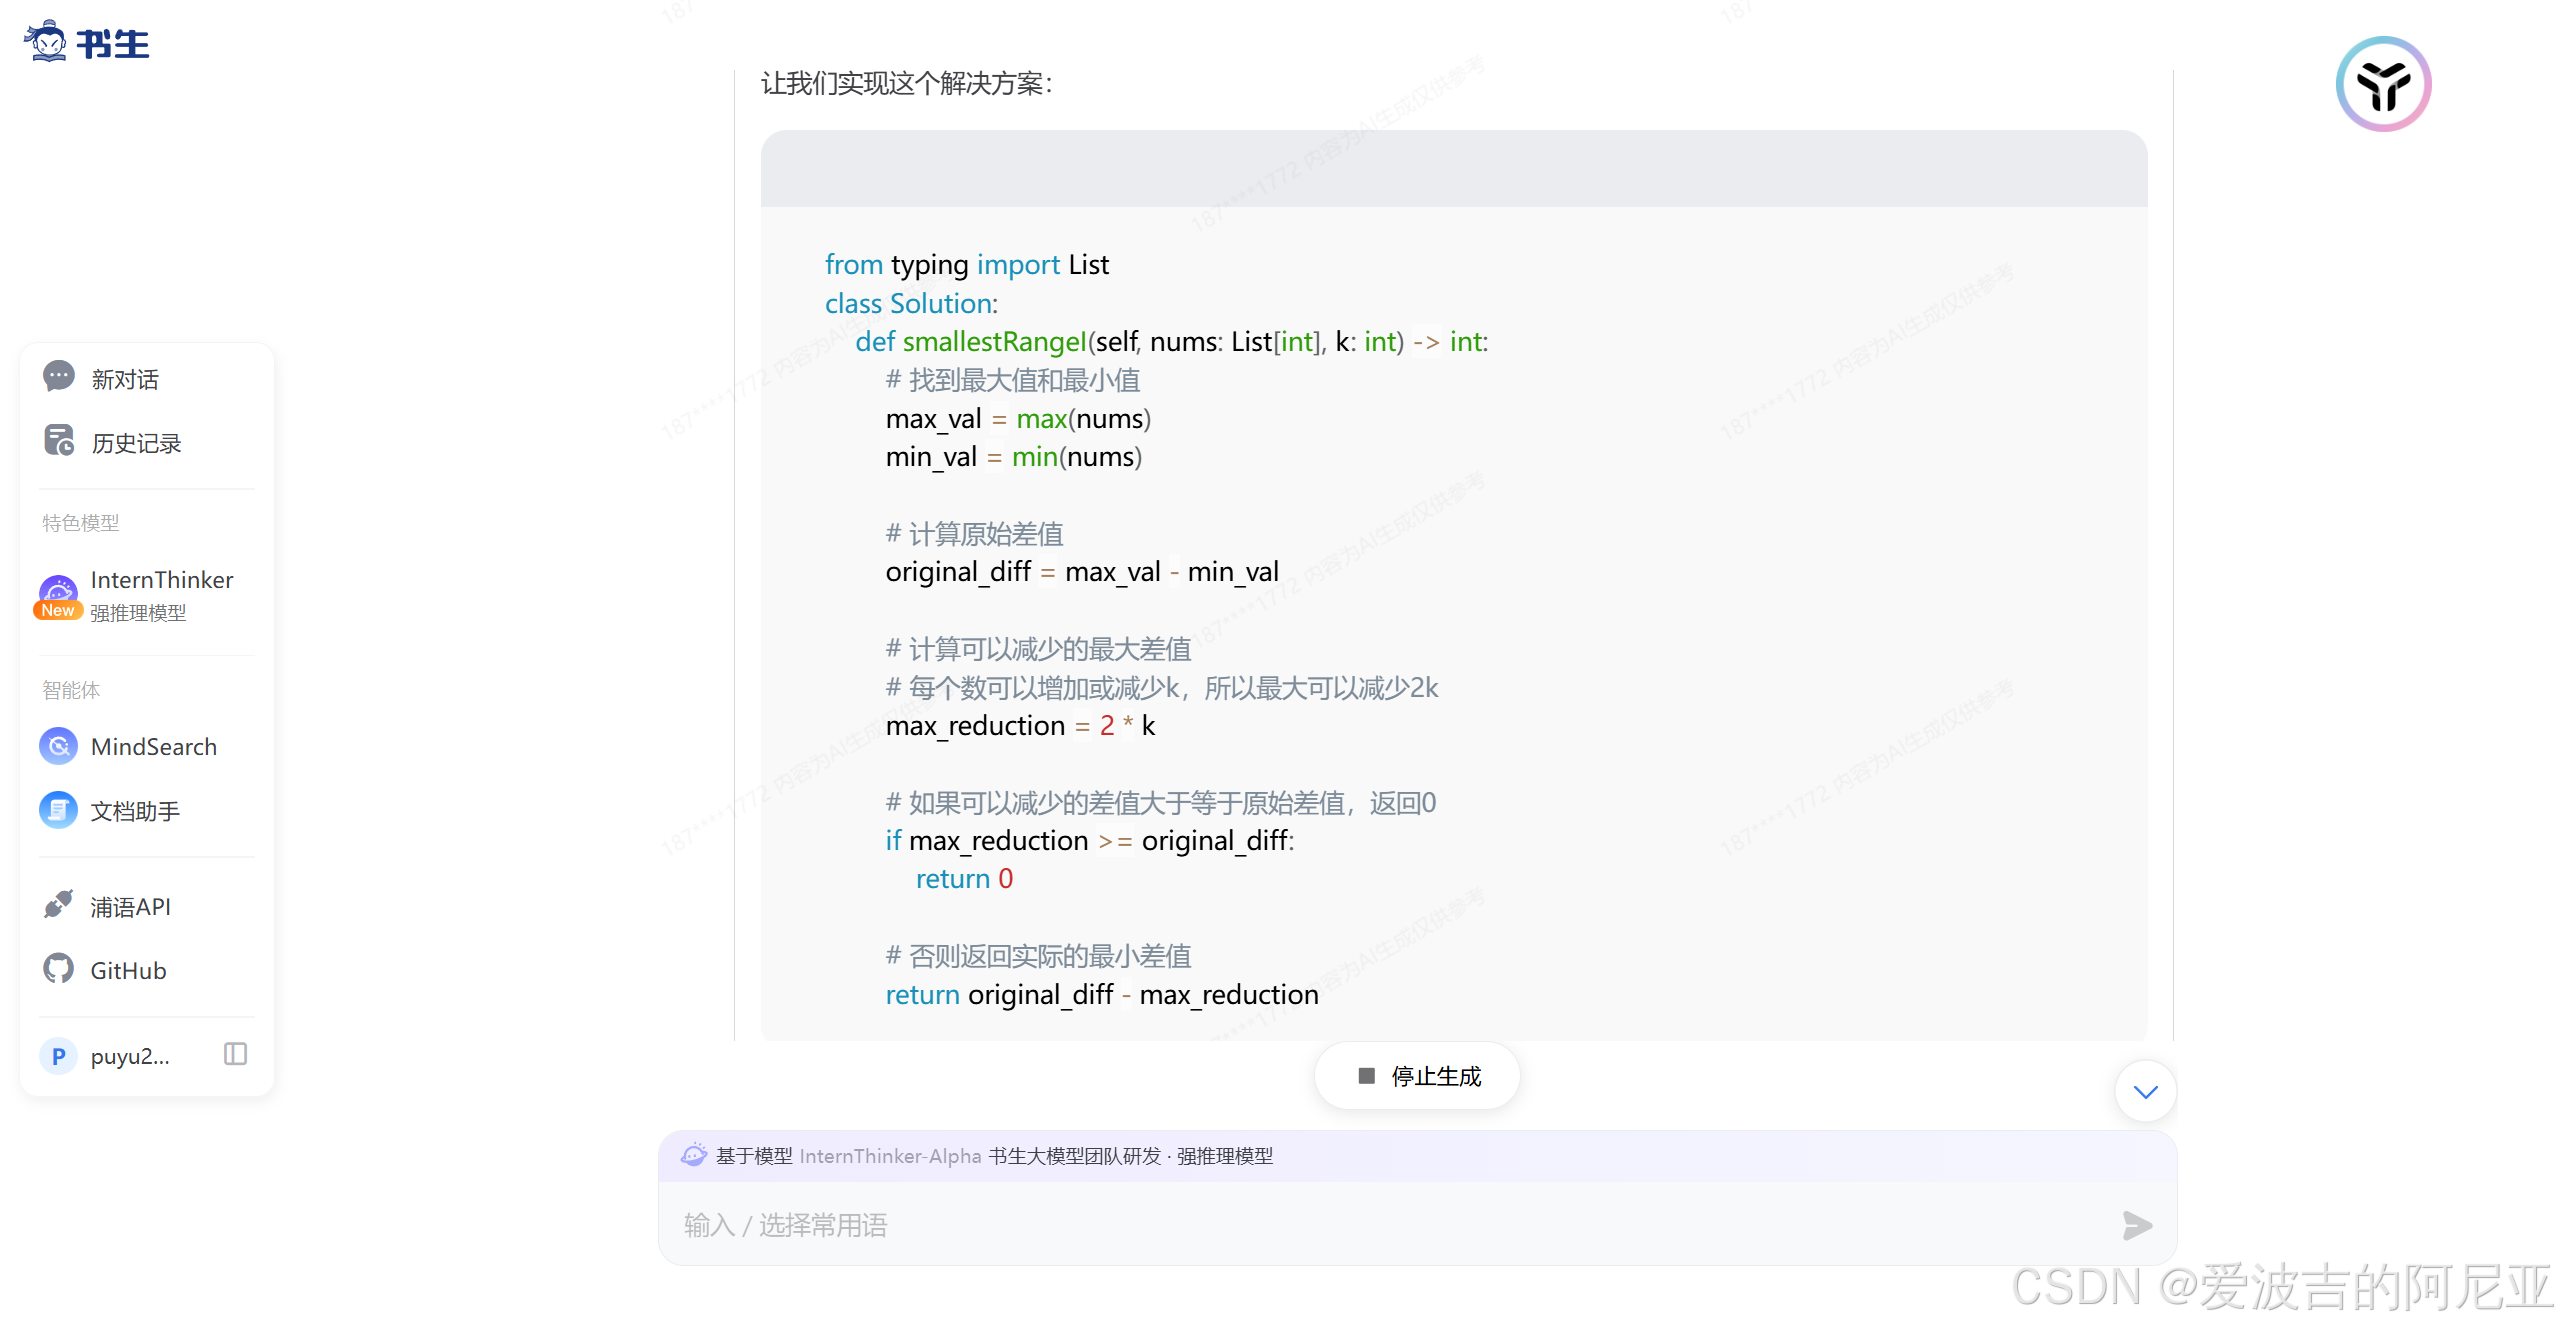
Task: Click the scroll-to-bottom chevron button
Action: 2145,1092
